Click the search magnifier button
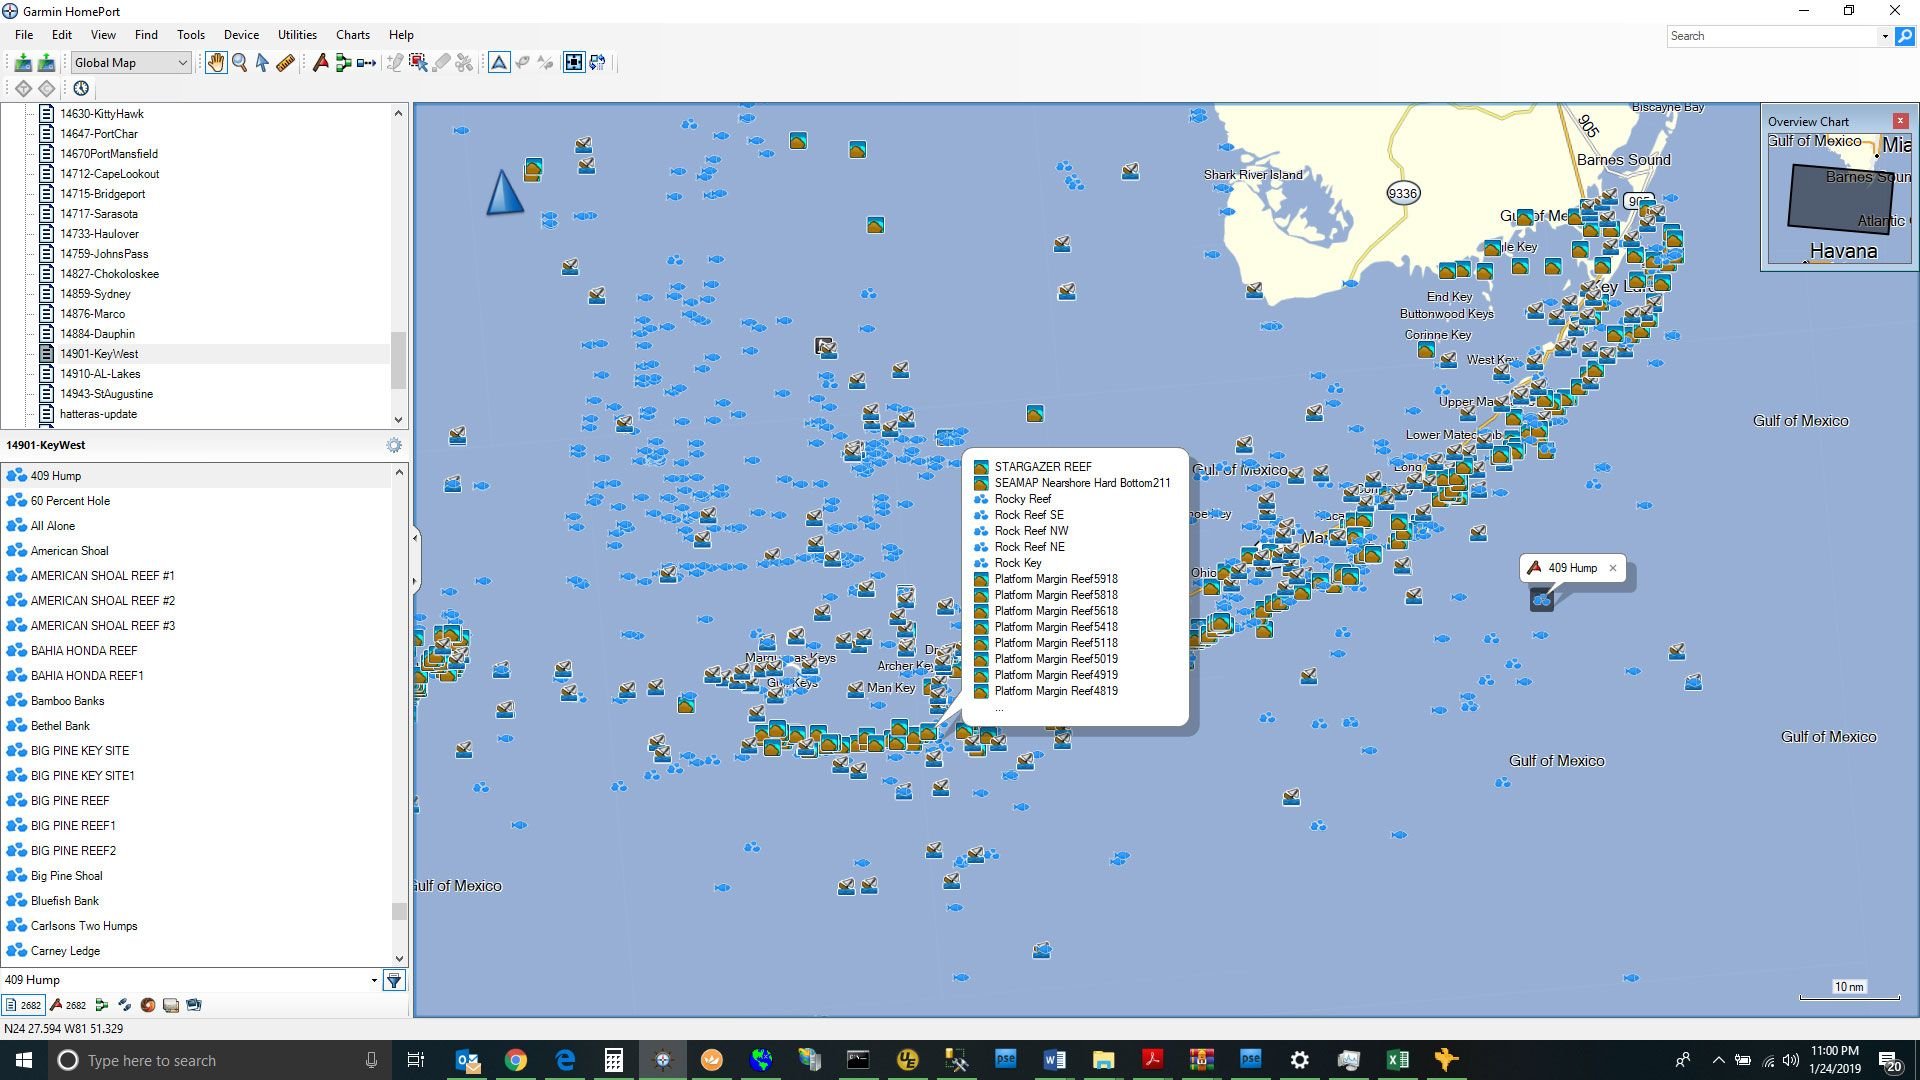 [x=1905, y=36]
